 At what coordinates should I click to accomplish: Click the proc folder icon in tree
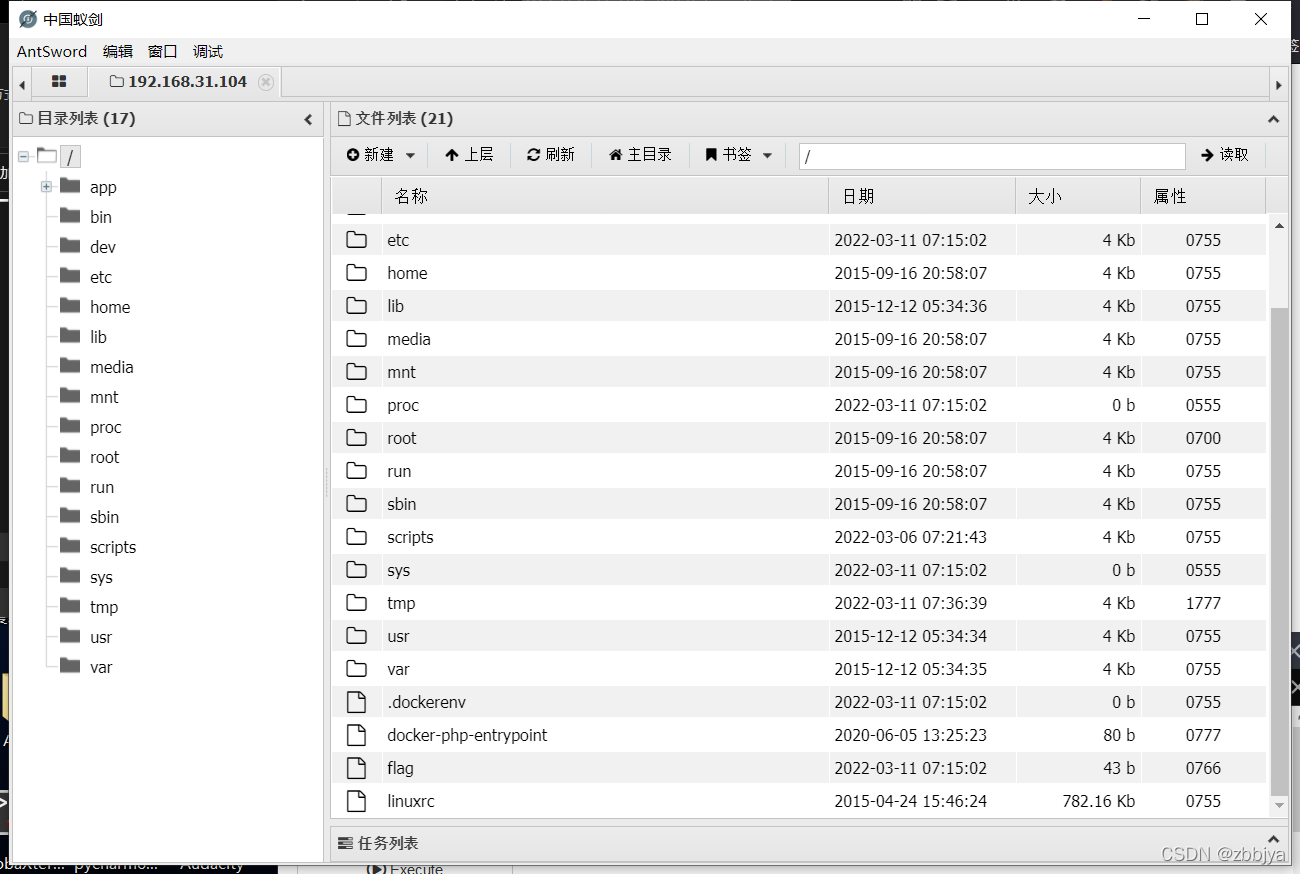70,425
